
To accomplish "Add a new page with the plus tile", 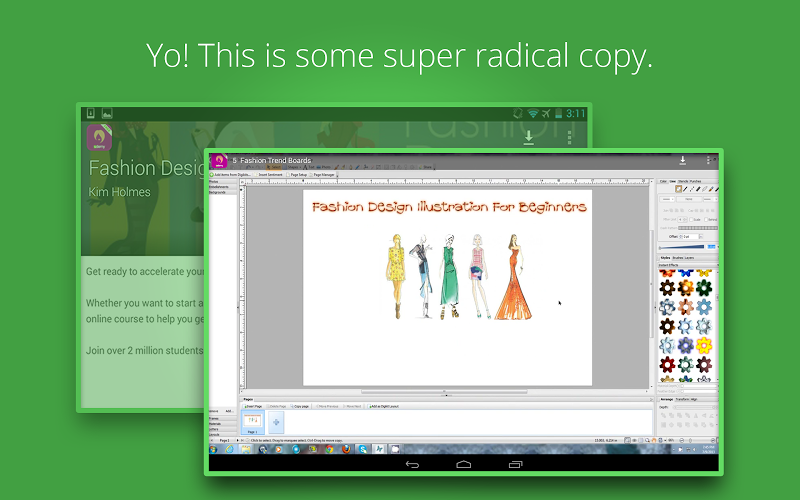I will coord(276,424).
